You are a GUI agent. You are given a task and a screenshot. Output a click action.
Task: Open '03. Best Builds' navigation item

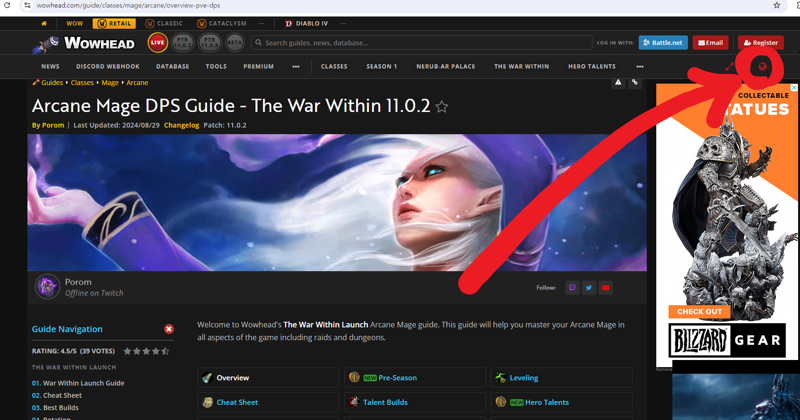pyautogui.click(x=55, y=408)
